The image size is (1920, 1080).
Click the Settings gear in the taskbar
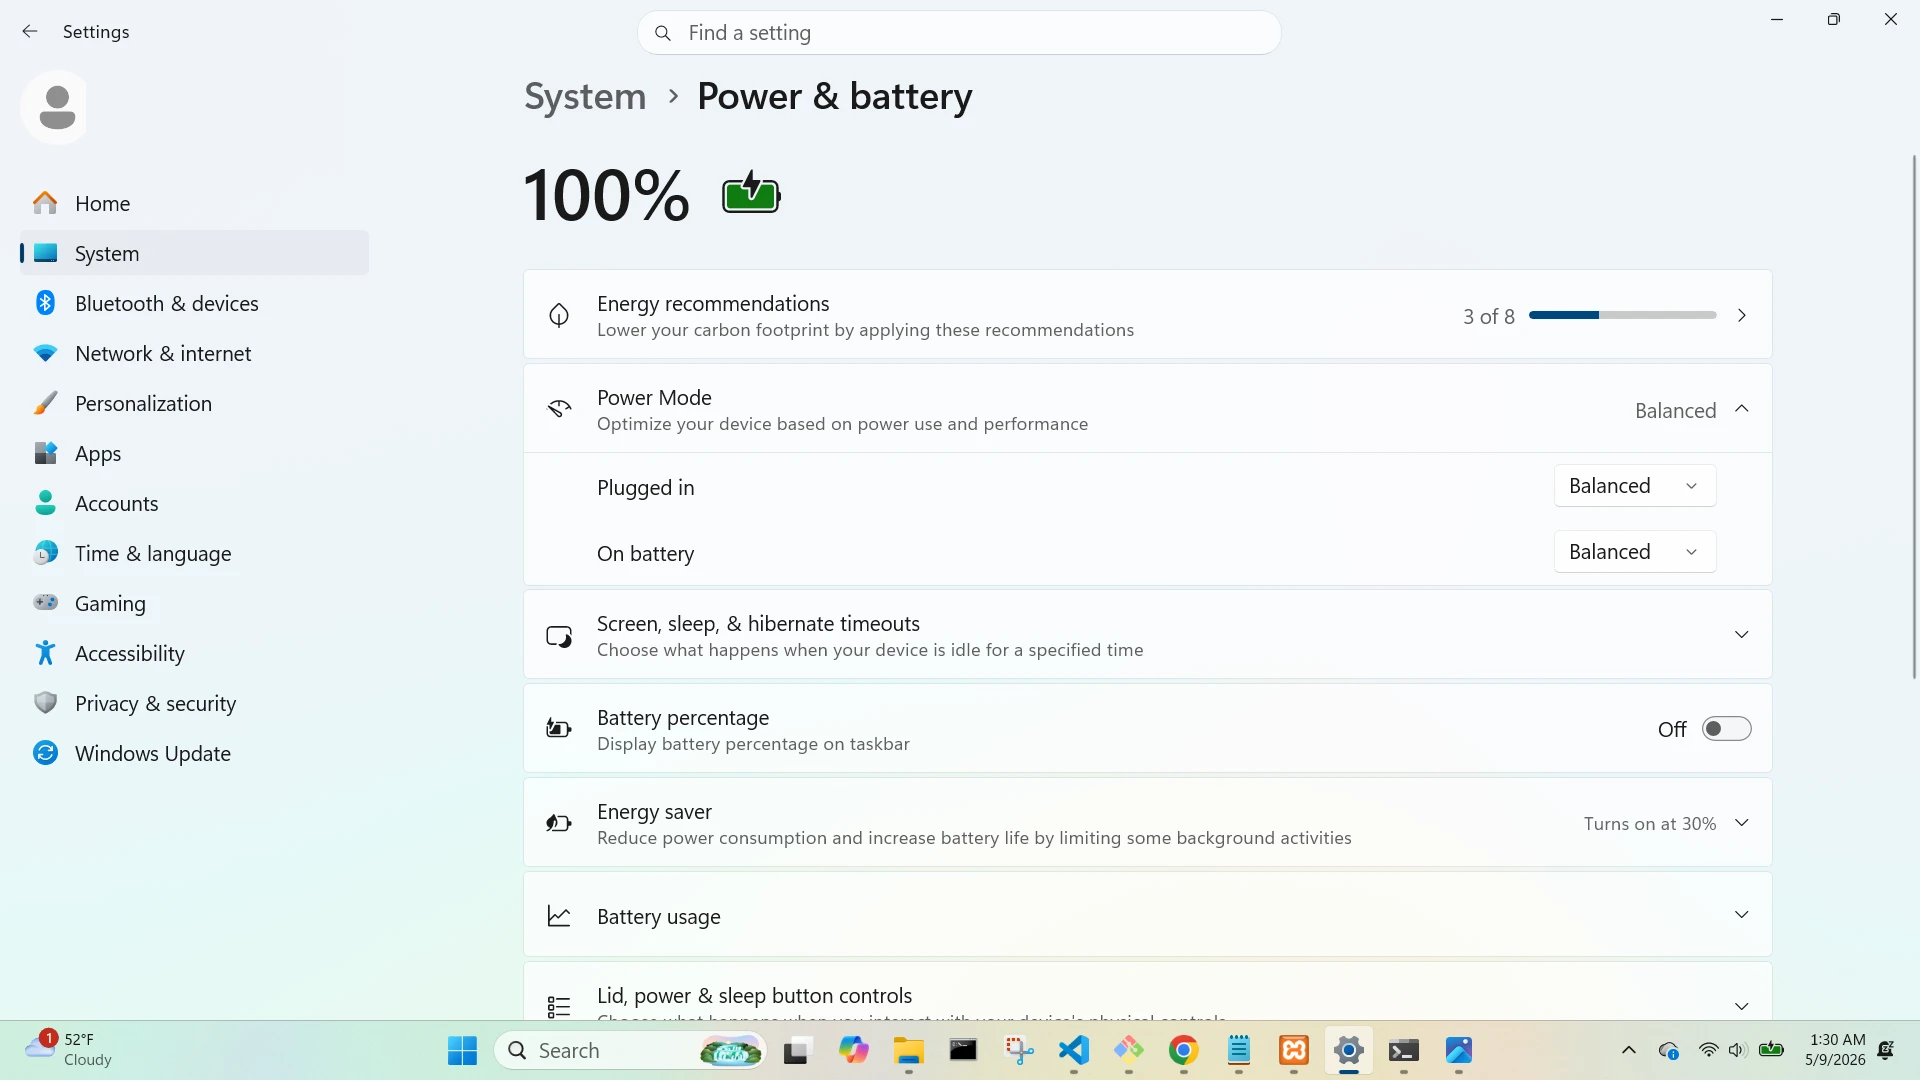pos(1349,1051)
